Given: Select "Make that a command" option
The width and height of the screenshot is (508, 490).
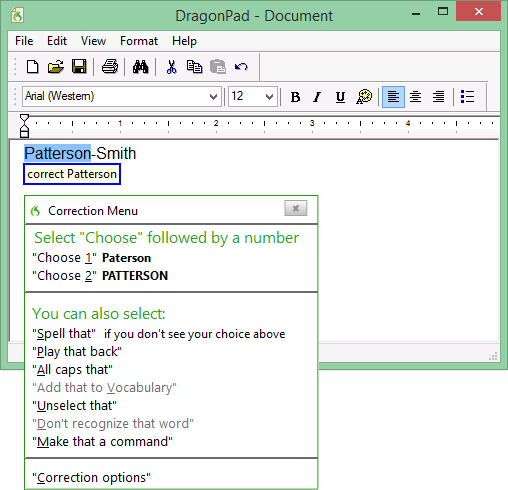Looking at the screenshot, I should (x=102, y=442).
